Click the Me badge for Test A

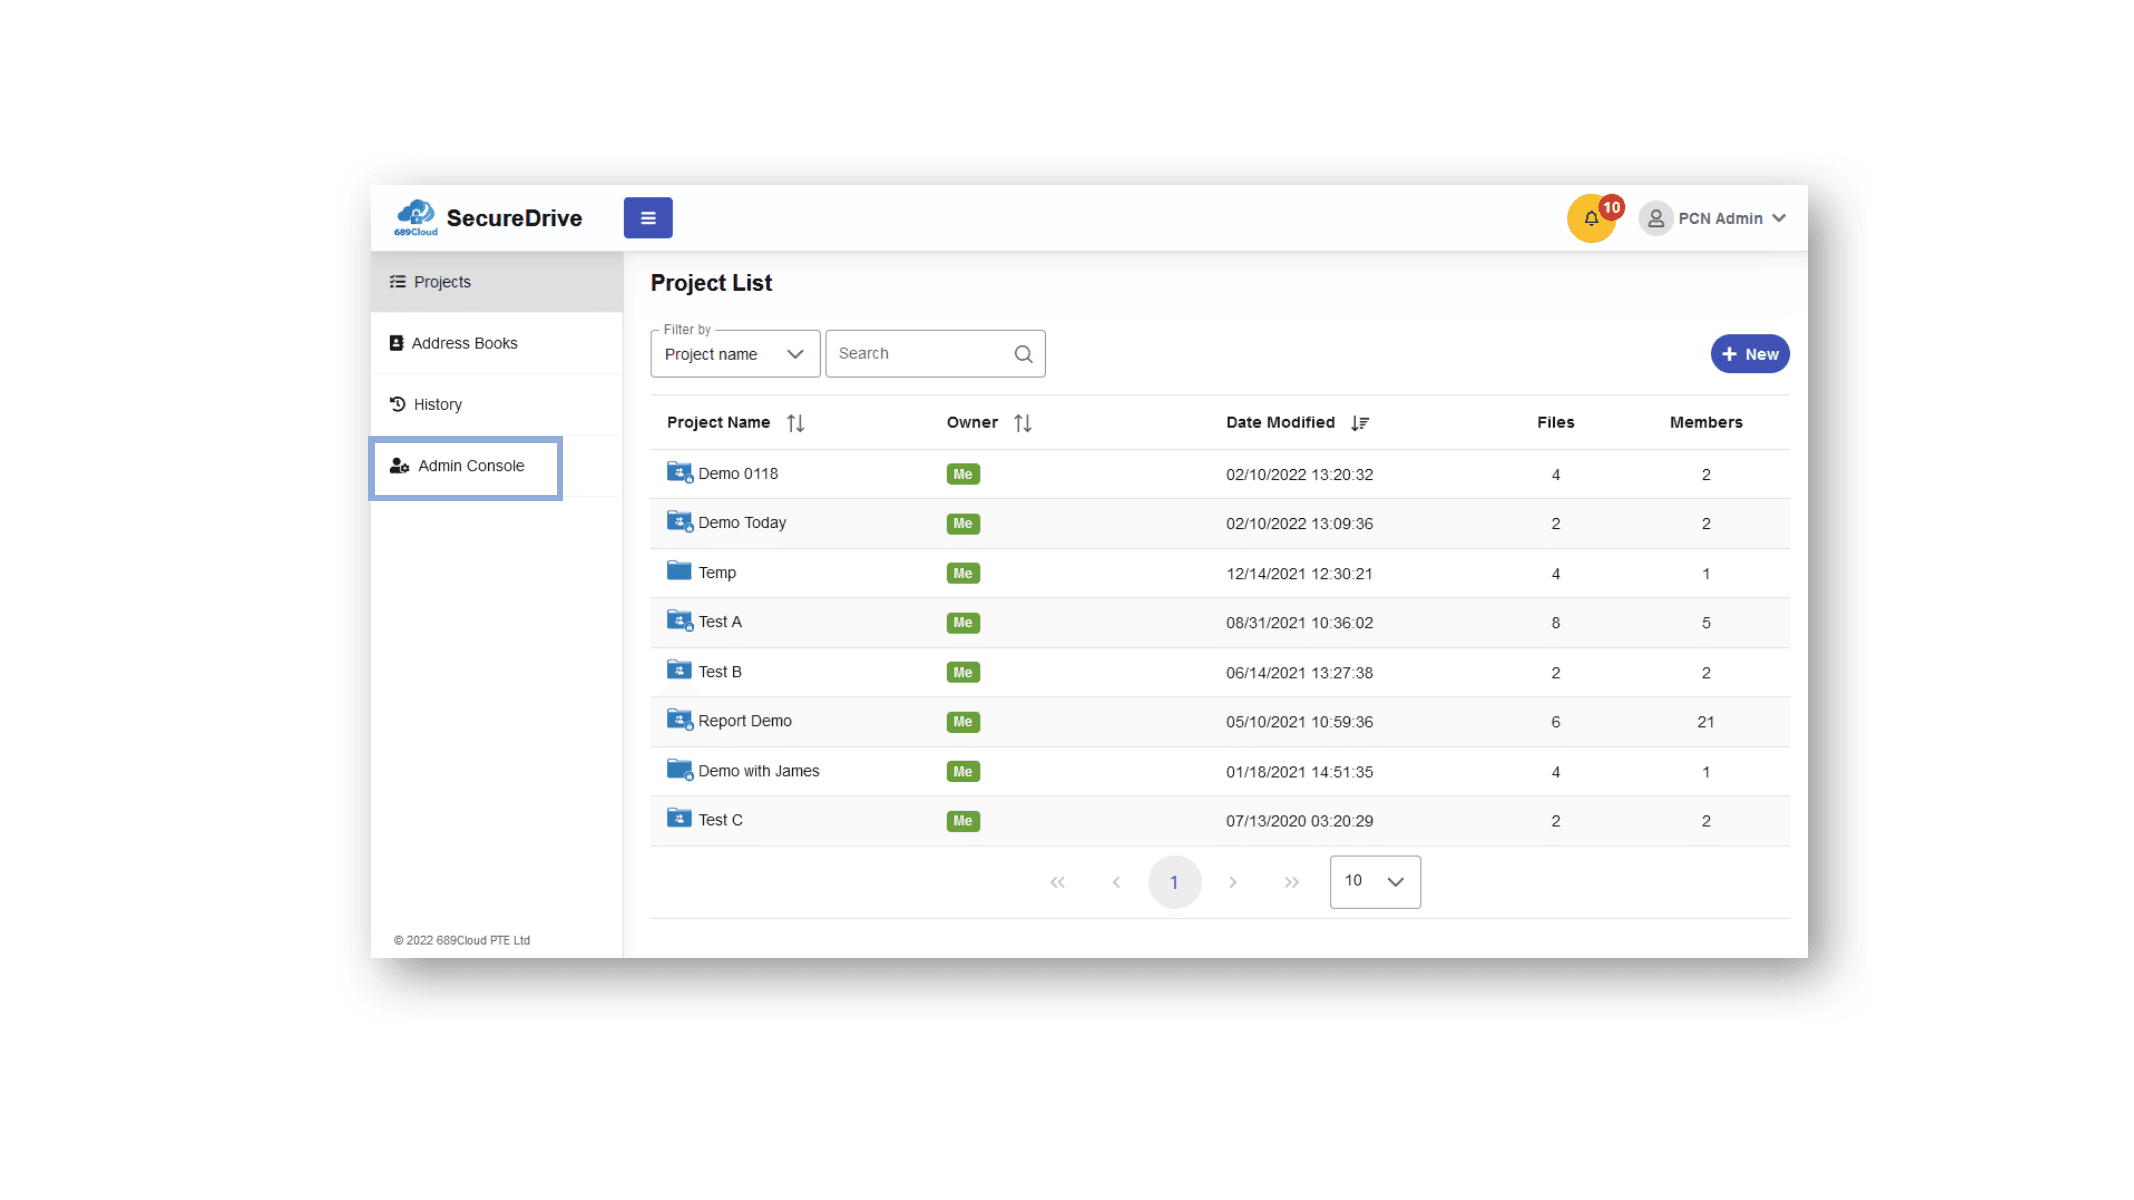963,623
